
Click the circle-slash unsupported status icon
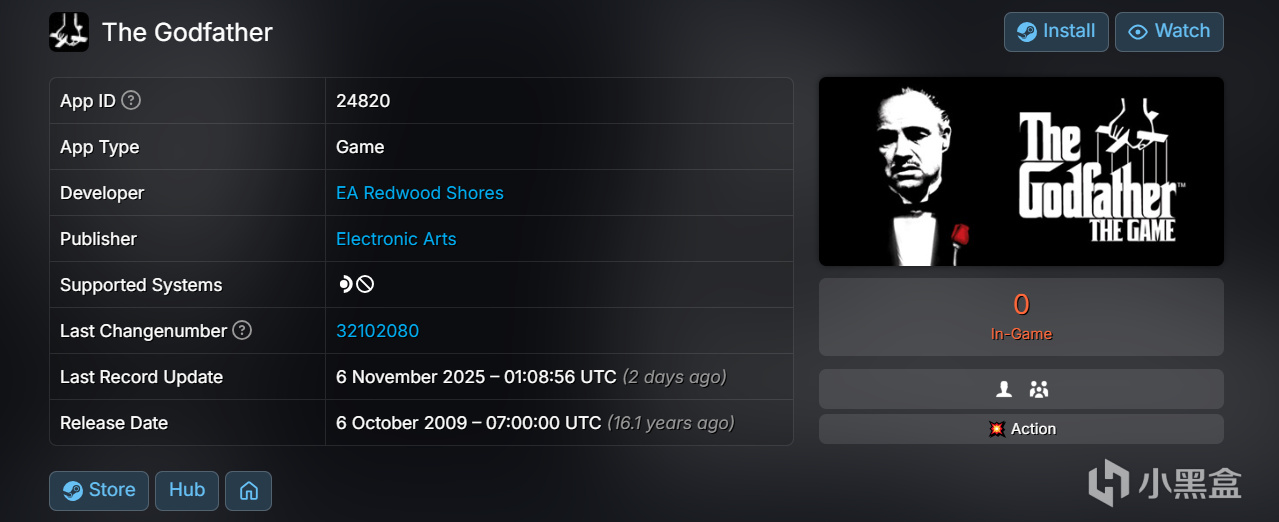click(366, 285)
